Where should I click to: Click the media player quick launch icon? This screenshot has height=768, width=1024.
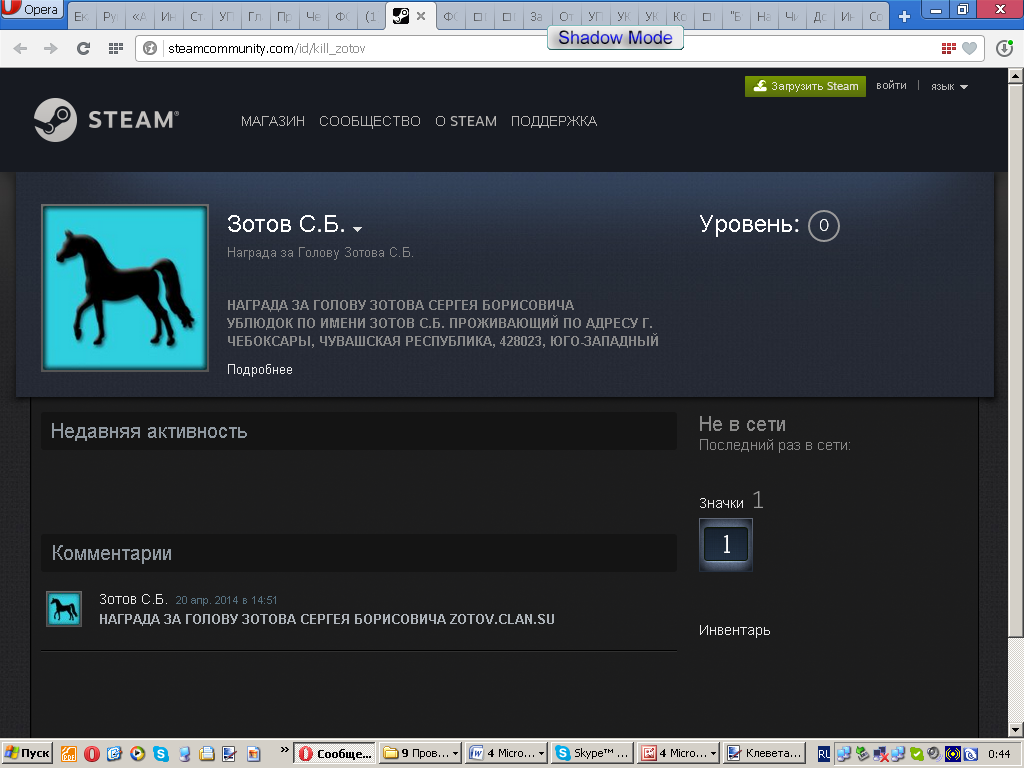point(137,754)
